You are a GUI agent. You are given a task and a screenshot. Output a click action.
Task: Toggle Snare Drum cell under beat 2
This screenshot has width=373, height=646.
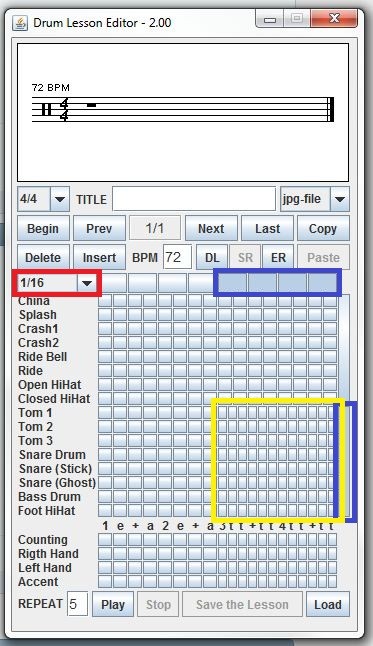point(165,455)
